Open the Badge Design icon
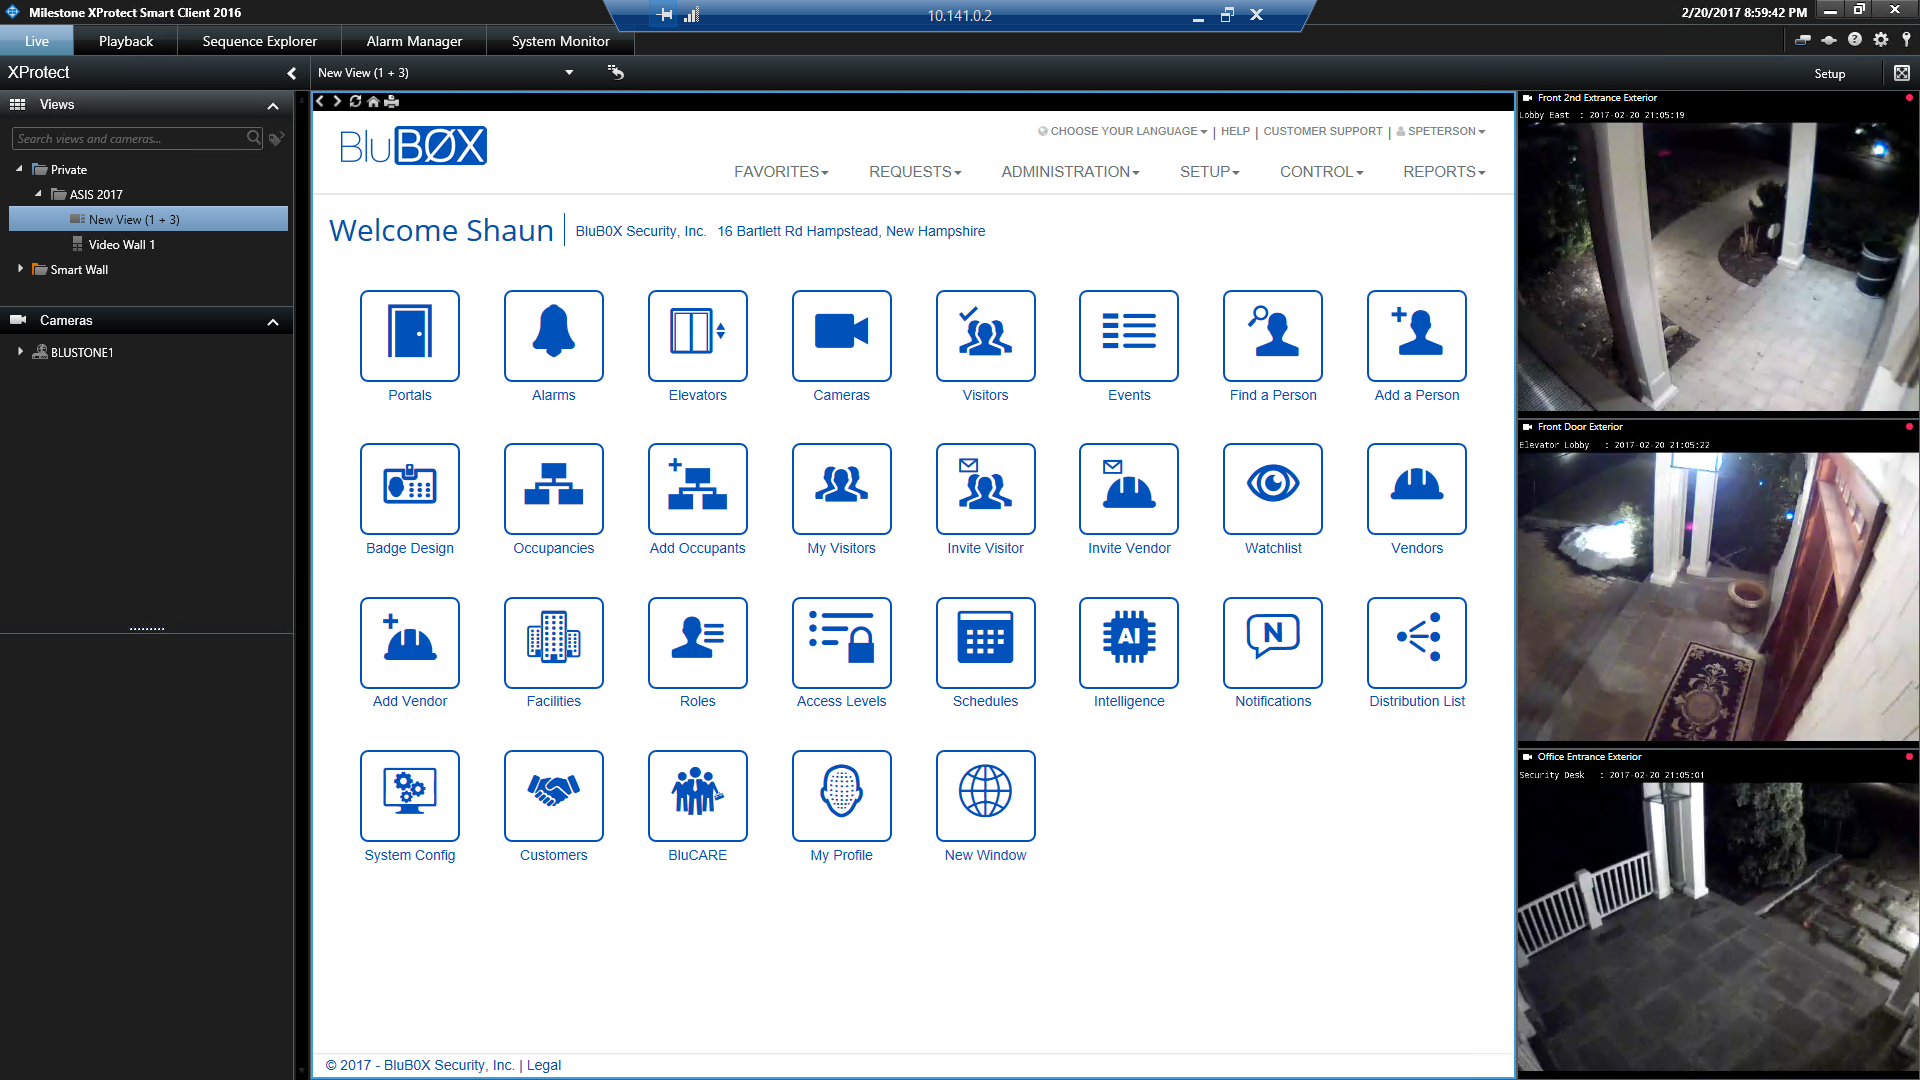1920x1080 pixels. (410, 489)
